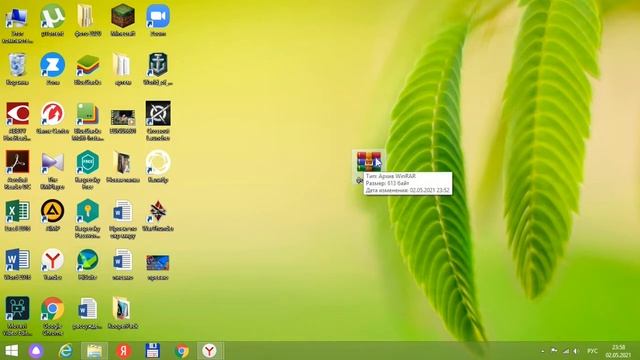
Task: Open the Kaspersky Free hexagon icon
Action: click(x=87, y=162)
